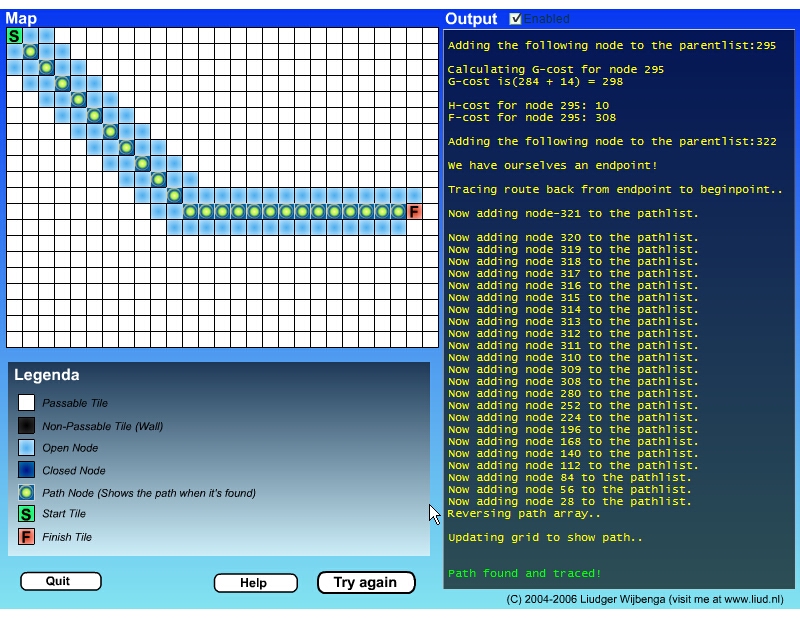The image size is (800, 619).
Task: Click the Open Node legend icon
Action: pyautogui.click(x=26, y=448)
